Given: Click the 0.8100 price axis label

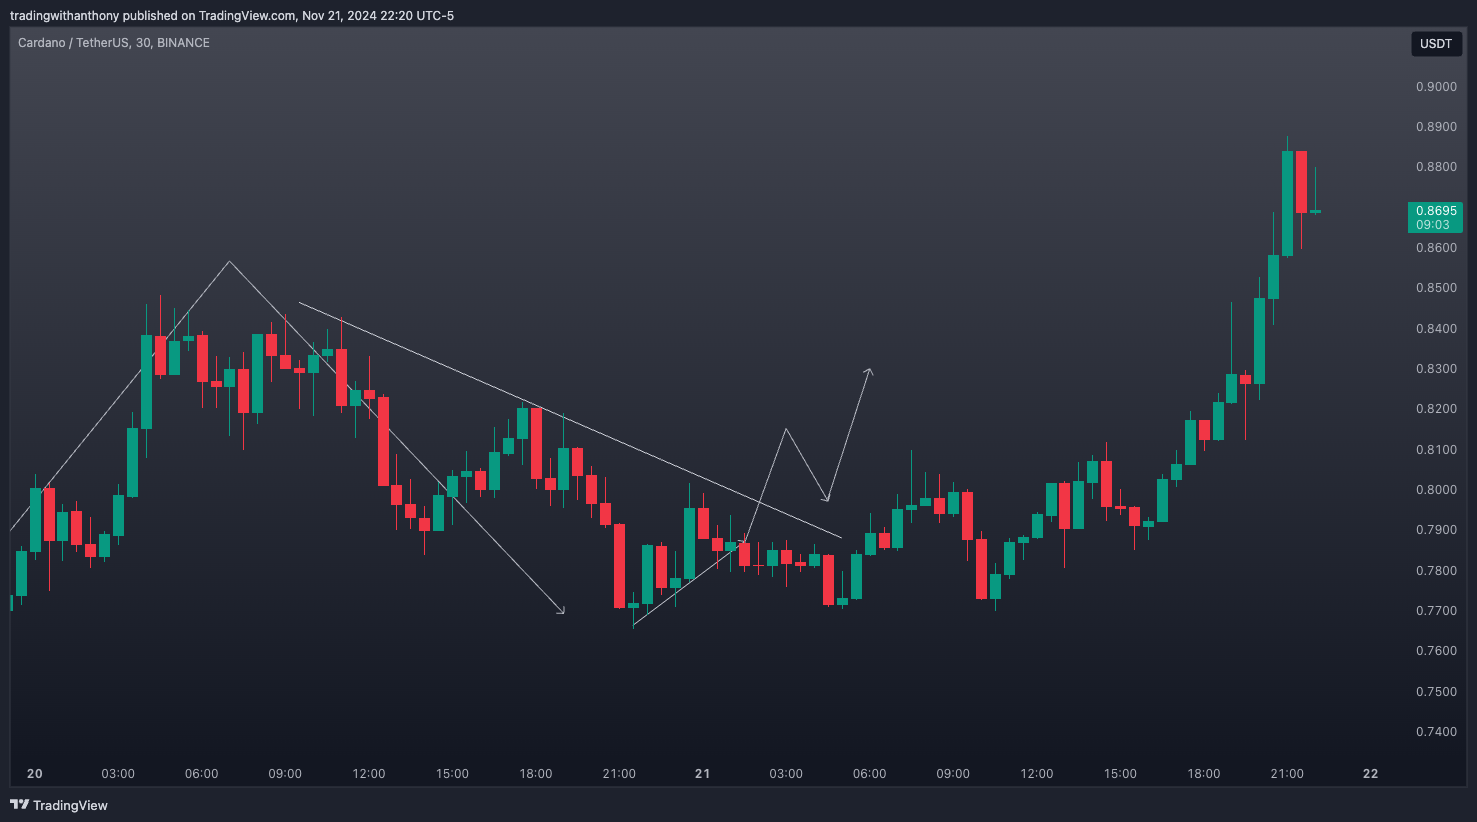Looking at the screenshot, I should click(x=1436, y=450).
